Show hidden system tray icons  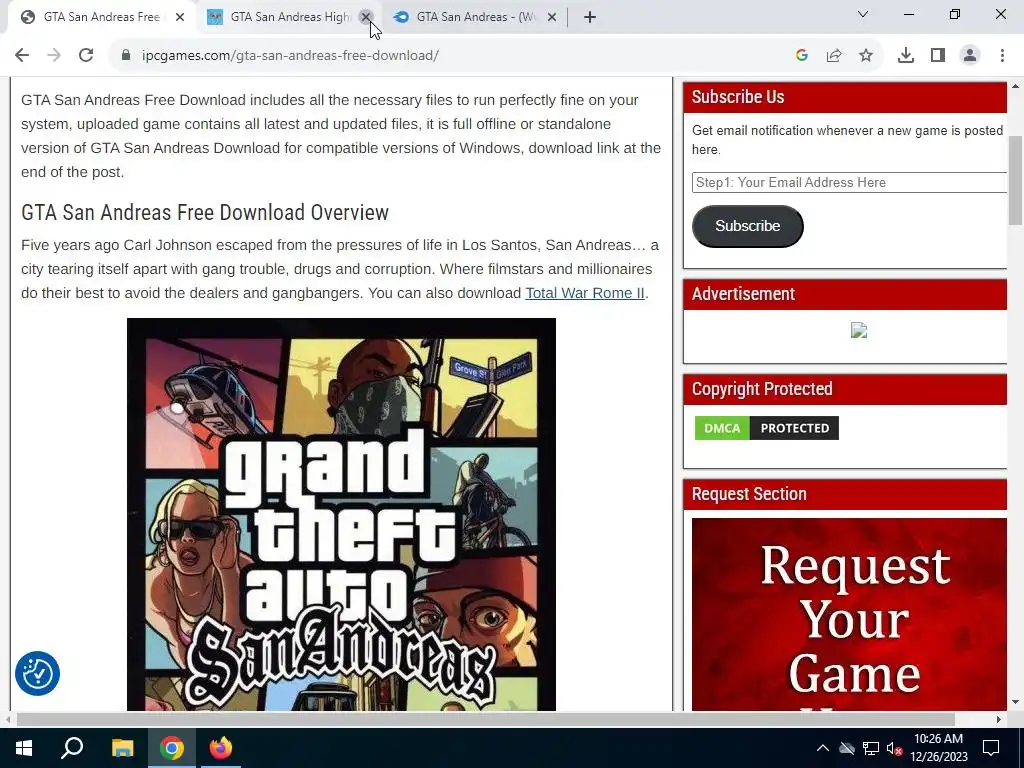[823, 748]
